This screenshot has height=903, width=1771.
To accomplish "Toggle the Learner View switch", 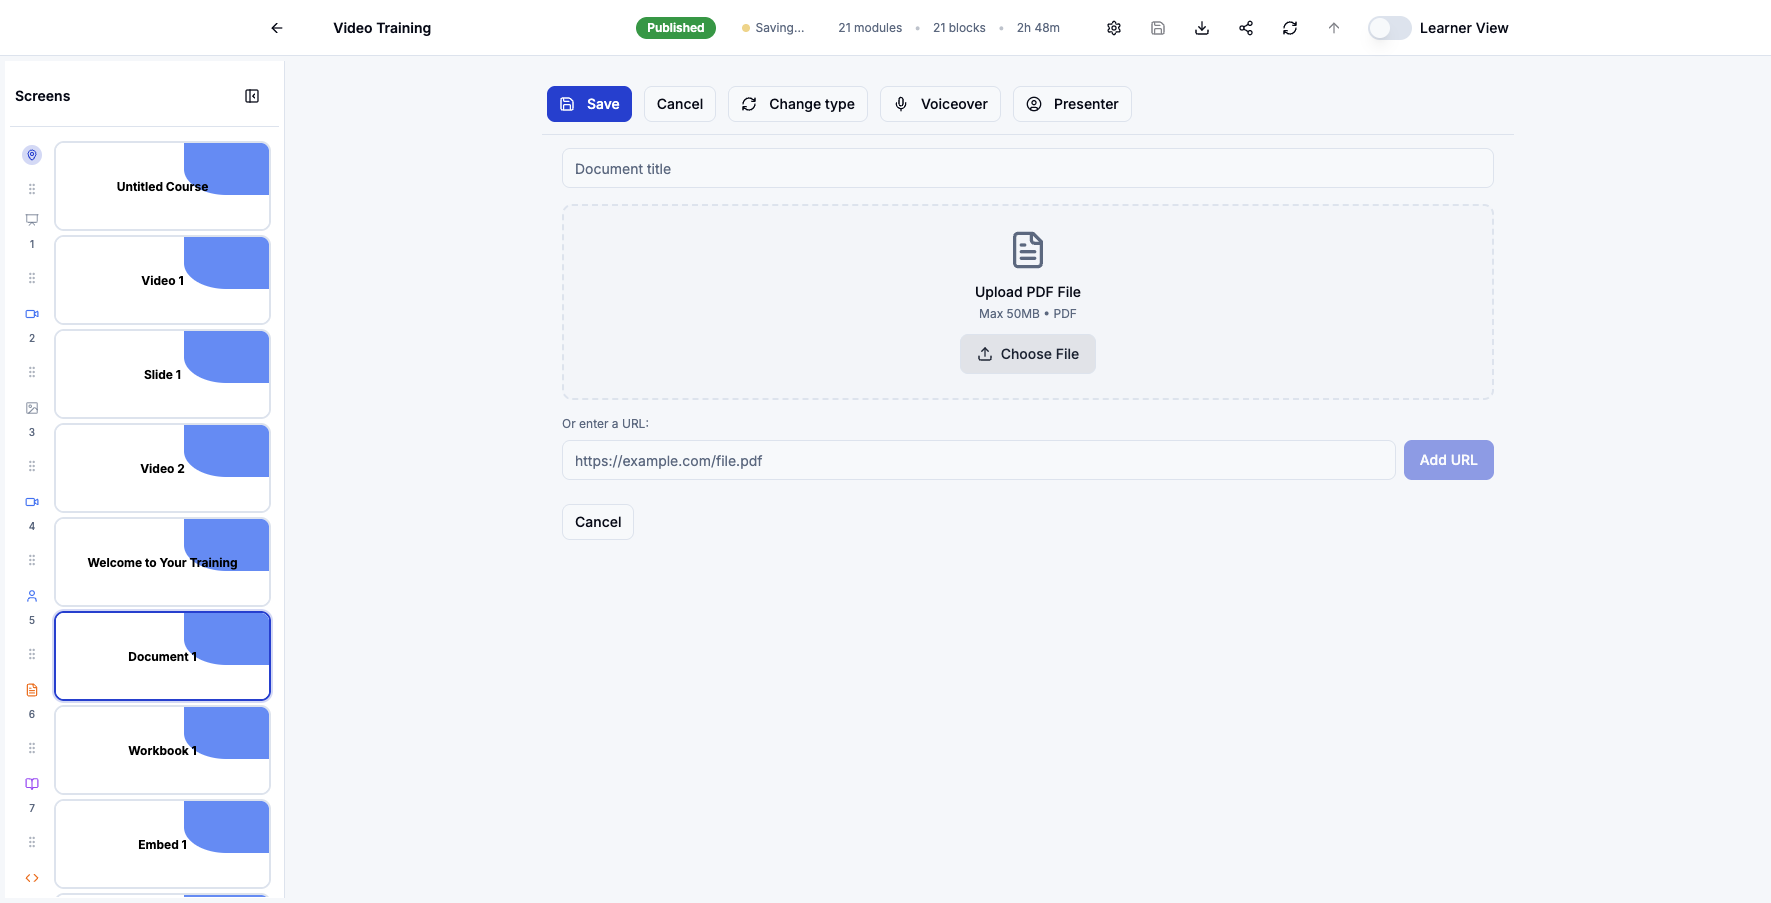I will [x=1389, y=28].
